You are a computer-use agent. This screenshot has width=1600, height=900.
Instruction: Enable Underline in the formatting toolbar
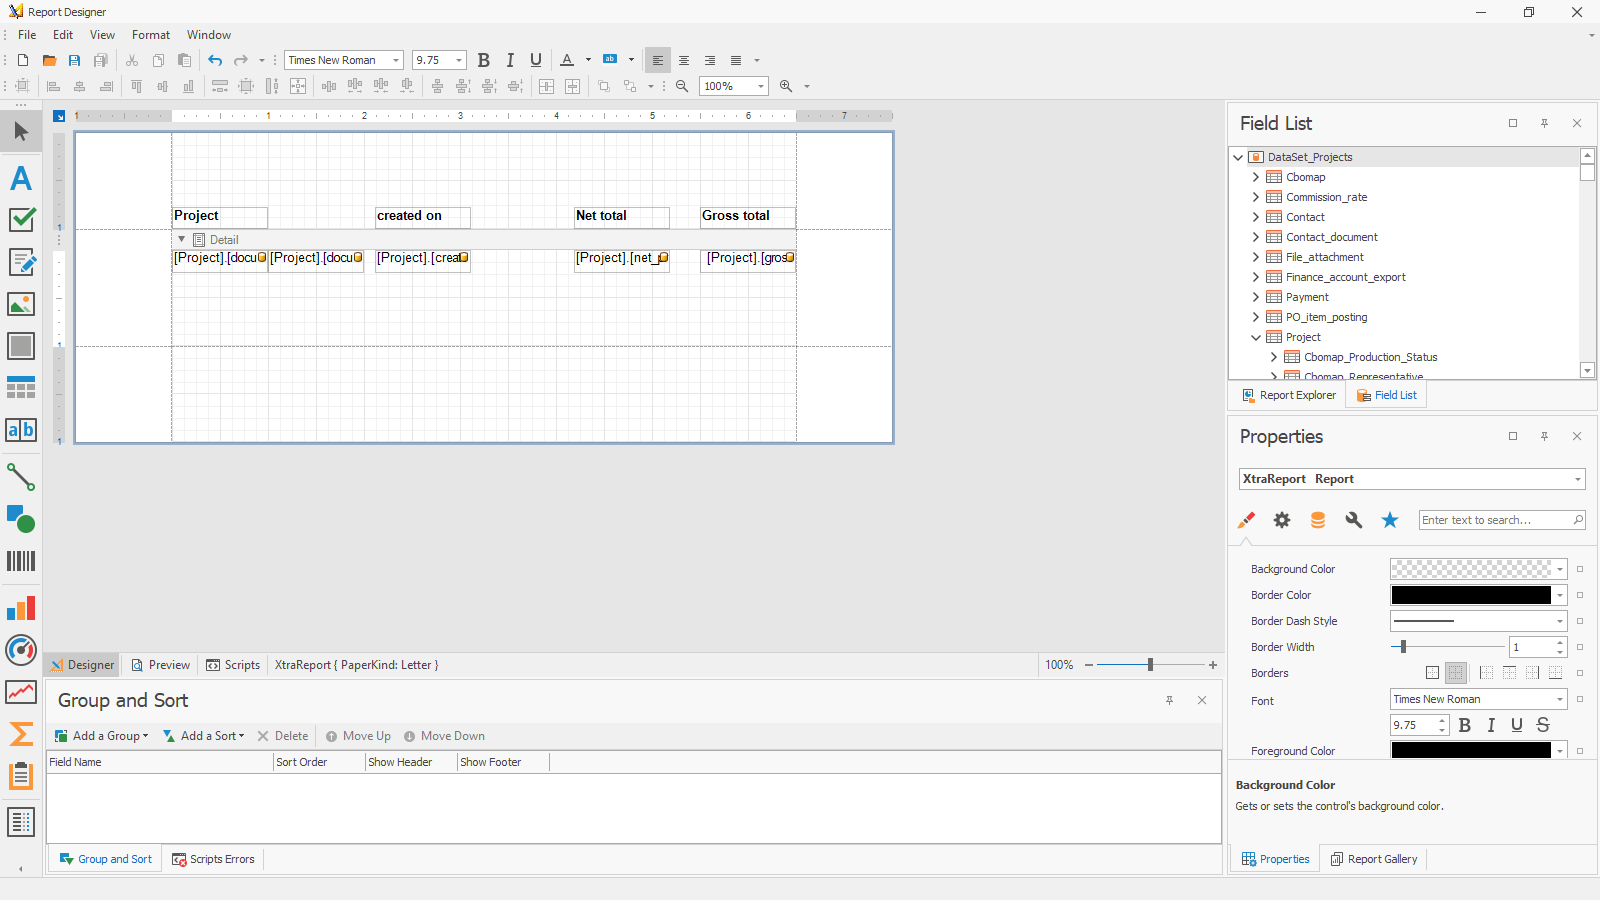click(536, 60)
